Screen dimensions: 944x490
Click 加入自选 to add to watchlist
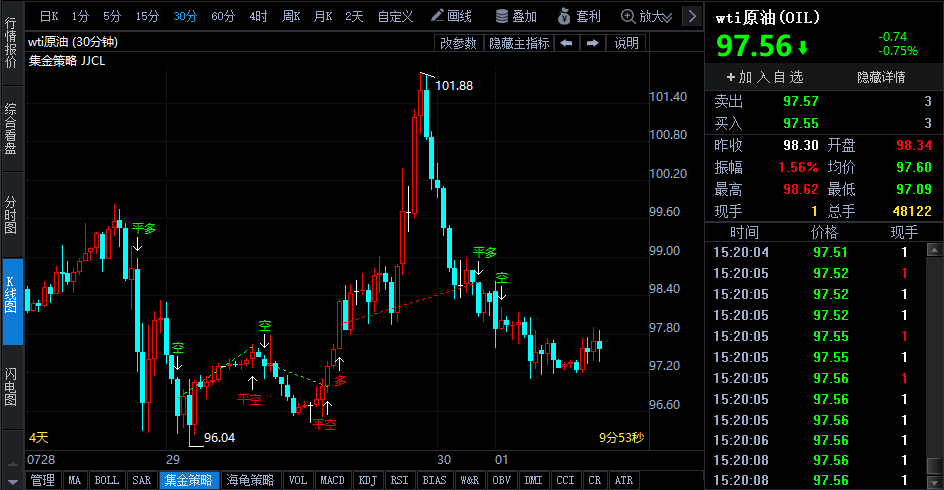(765, 77)
